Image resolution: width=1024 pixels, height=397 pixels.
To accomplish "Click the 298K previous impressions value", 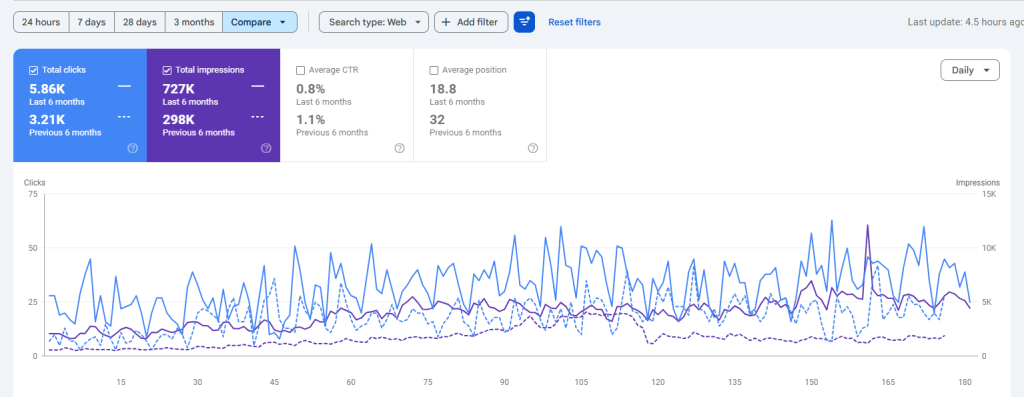I will (179, 120).
